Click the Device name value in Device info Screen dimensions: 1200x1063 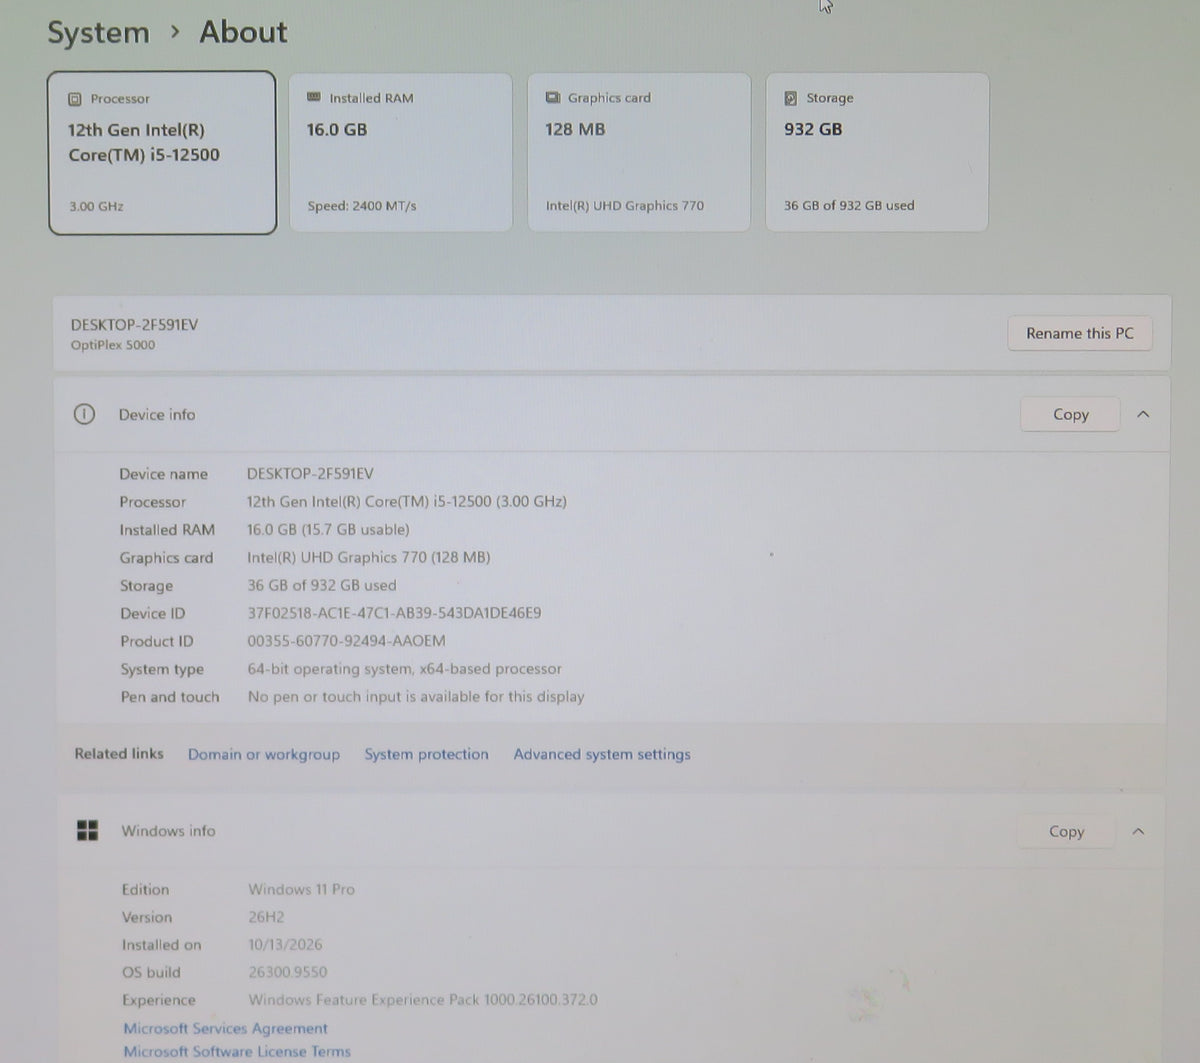[310, 473]
